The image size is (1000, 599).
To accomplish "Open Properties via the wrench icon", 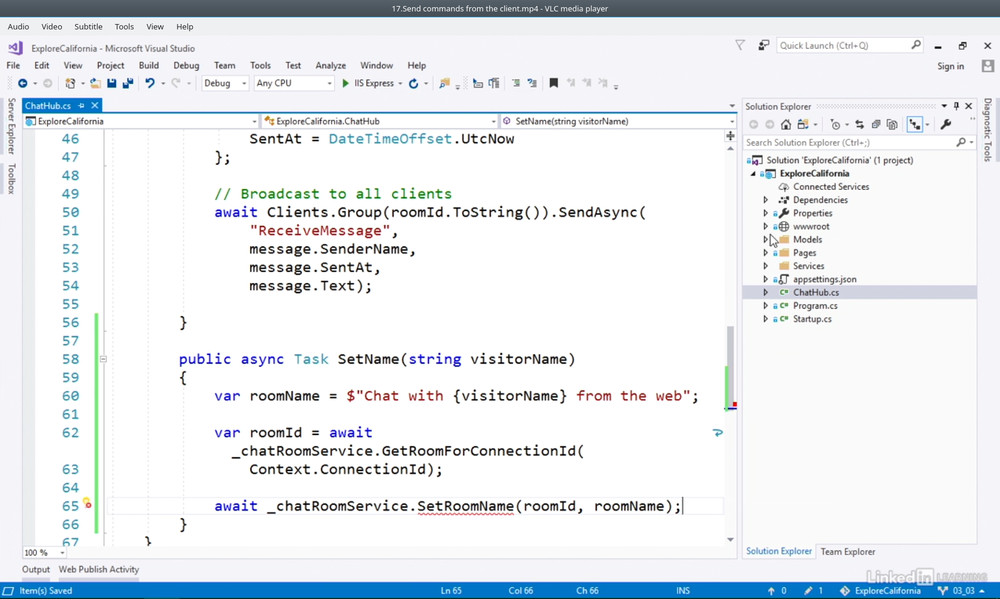I will tap(946, 124).
